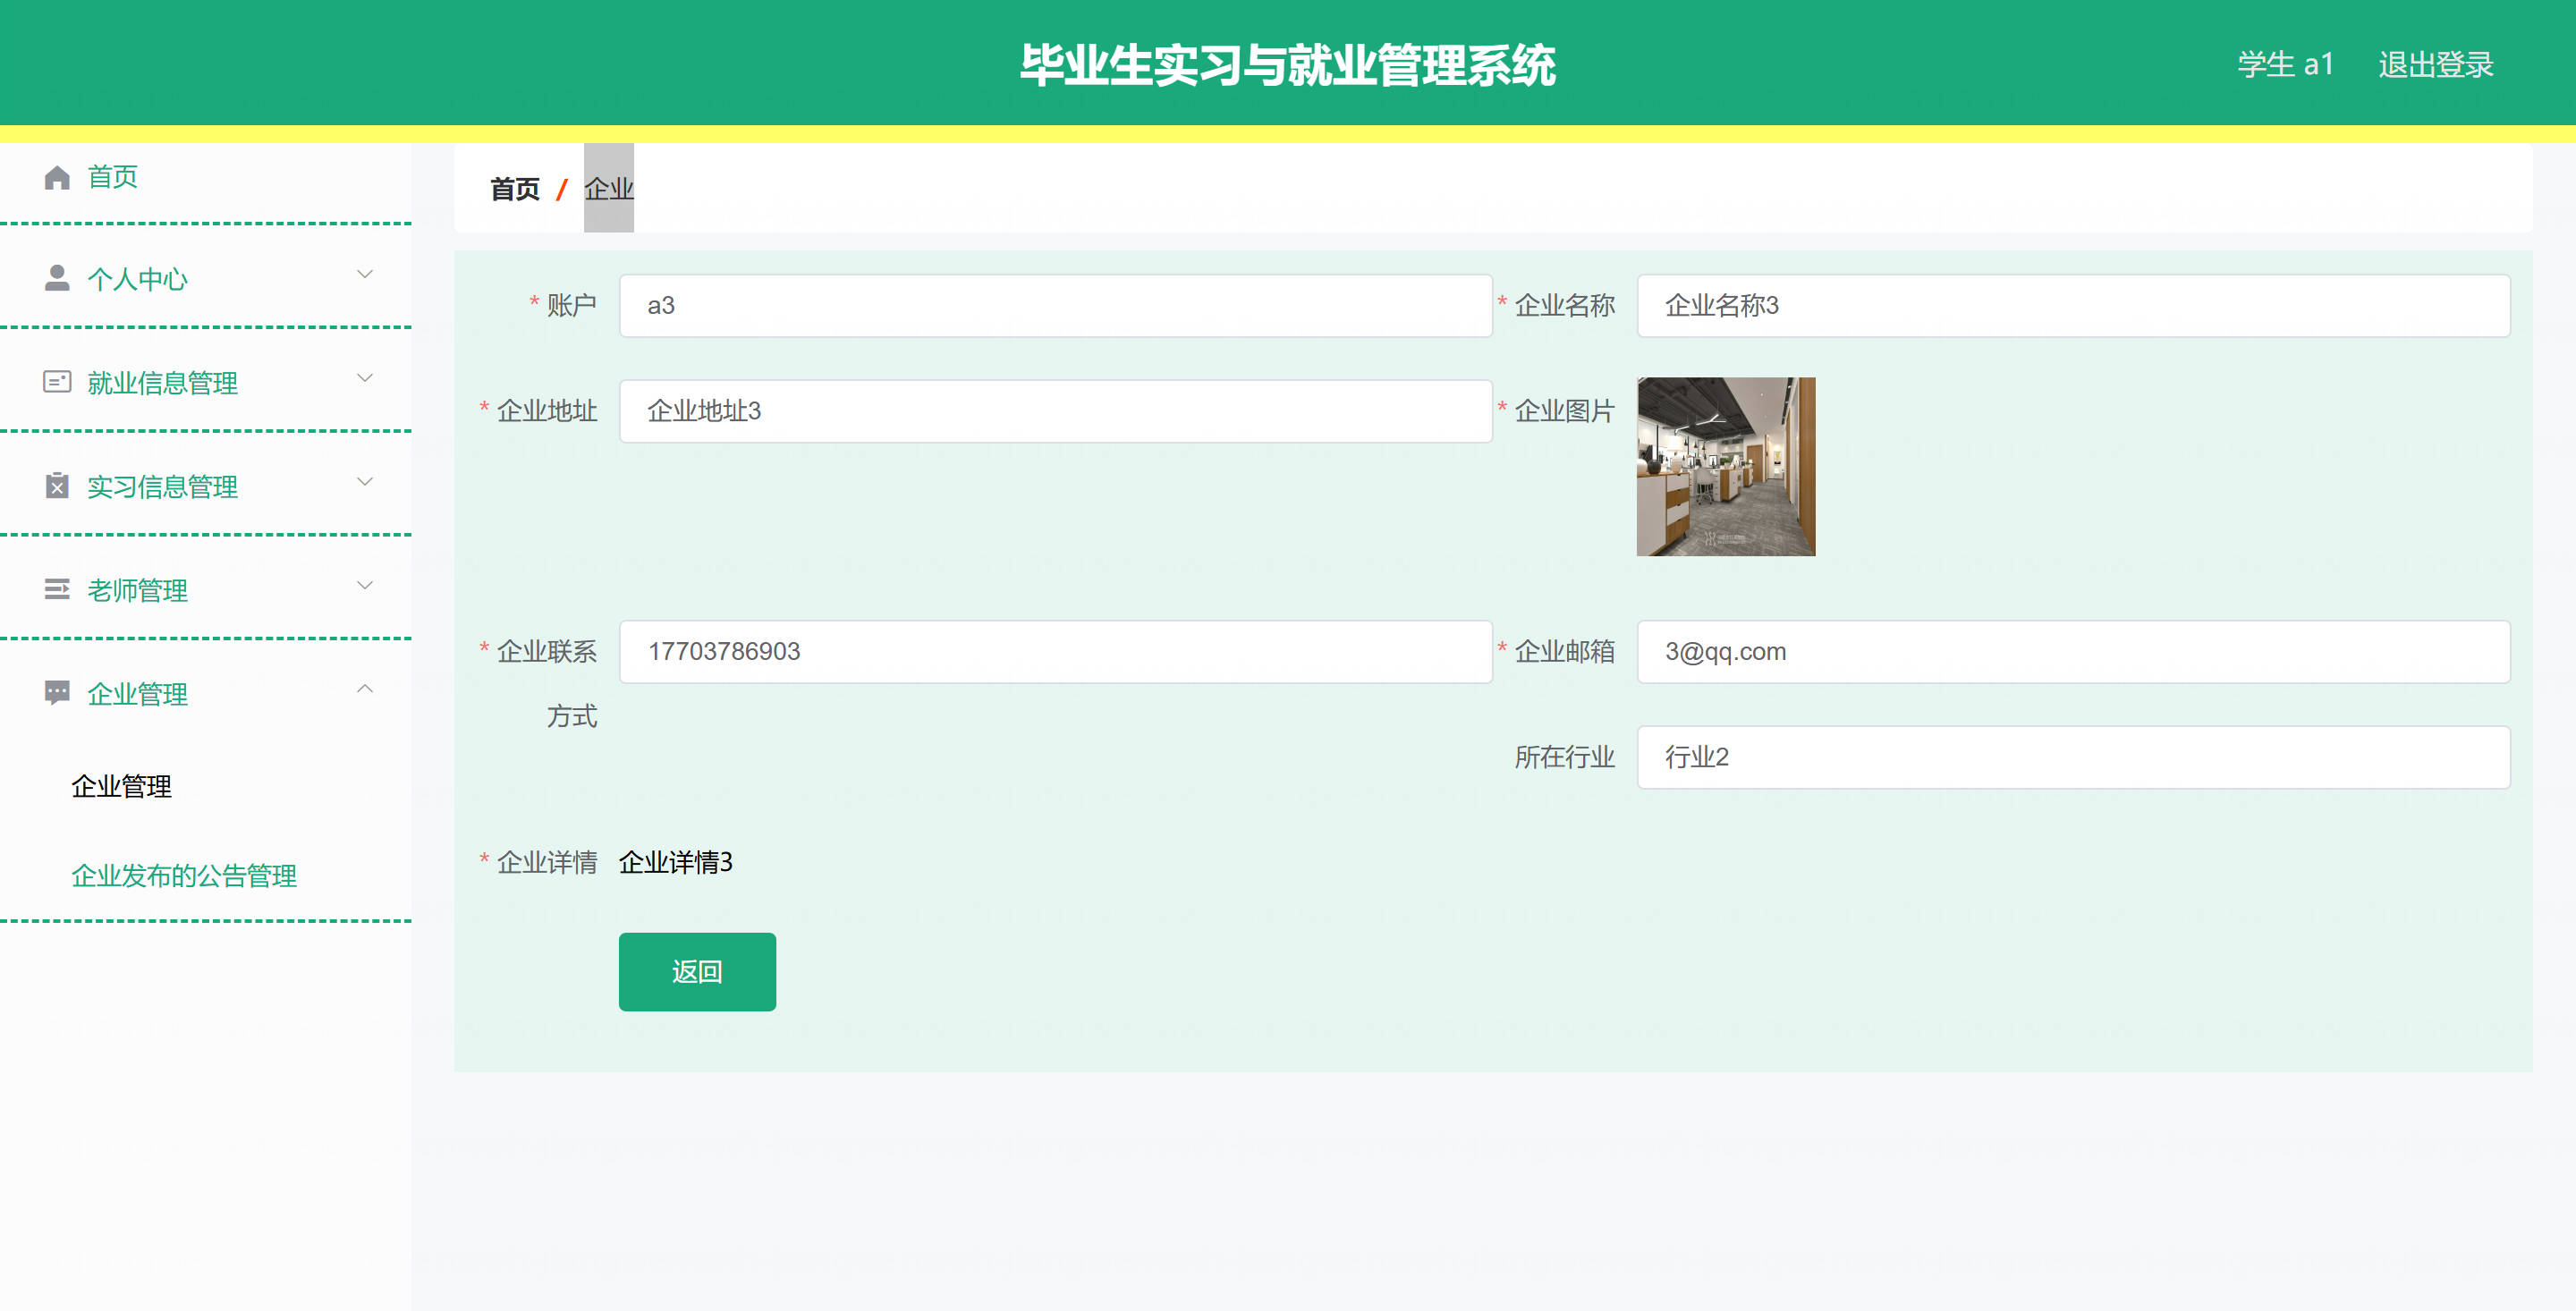This screenshot has width=2576, height=1311.
Task: Click the home icon in sidebar
Action: (57, 177)
